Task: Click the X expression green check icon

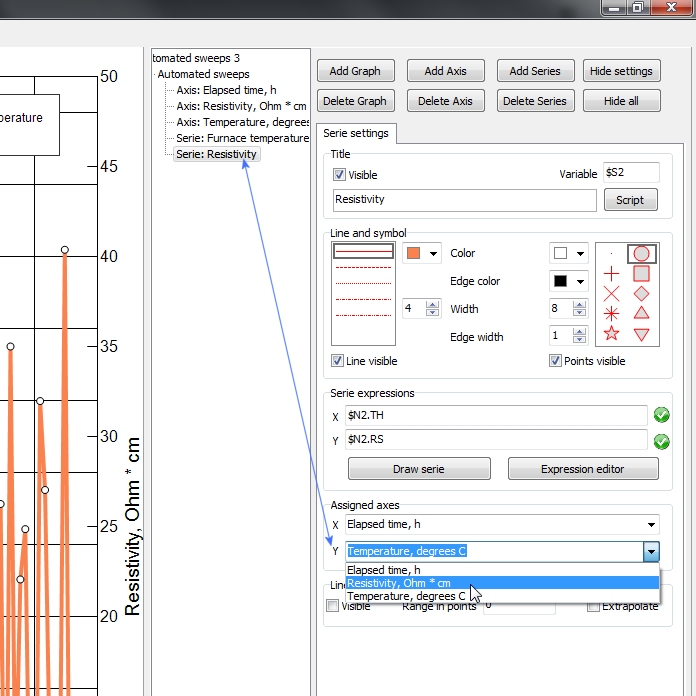Action: (x=661, y=415)
